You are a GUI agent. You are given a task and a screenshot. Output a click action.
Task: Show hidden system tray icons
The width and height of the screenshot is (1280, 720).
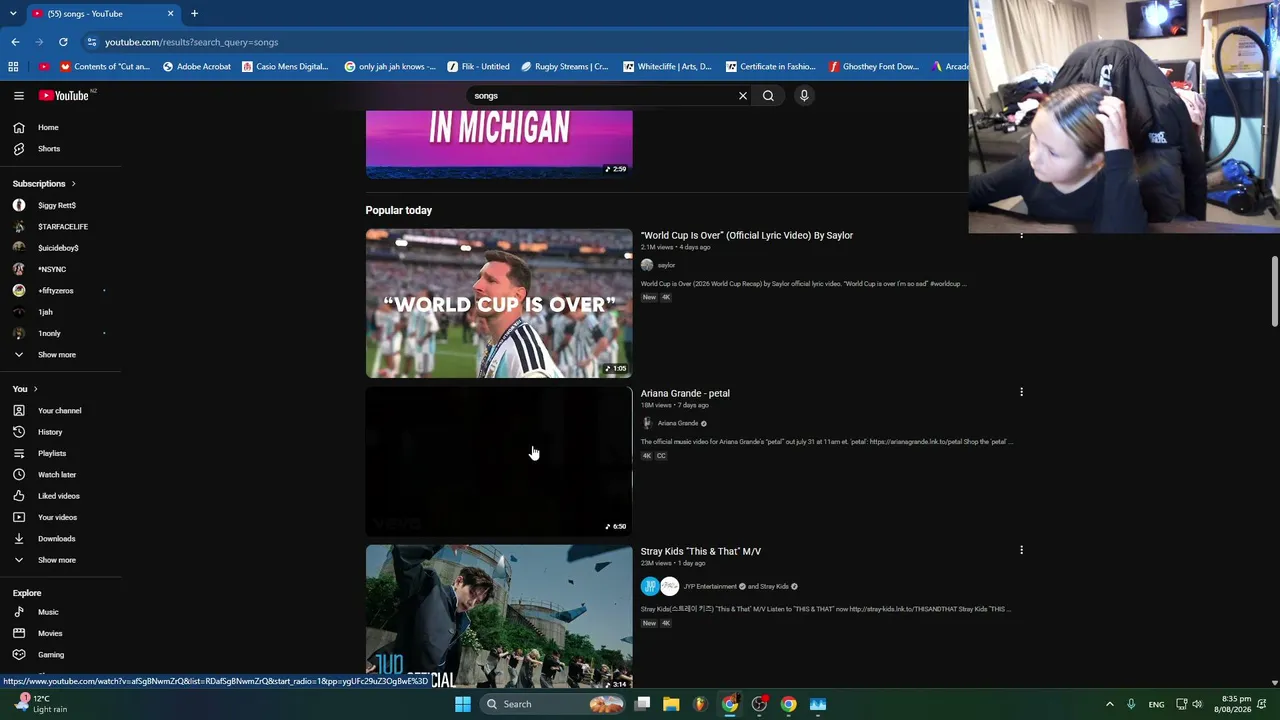(1109, 704)
